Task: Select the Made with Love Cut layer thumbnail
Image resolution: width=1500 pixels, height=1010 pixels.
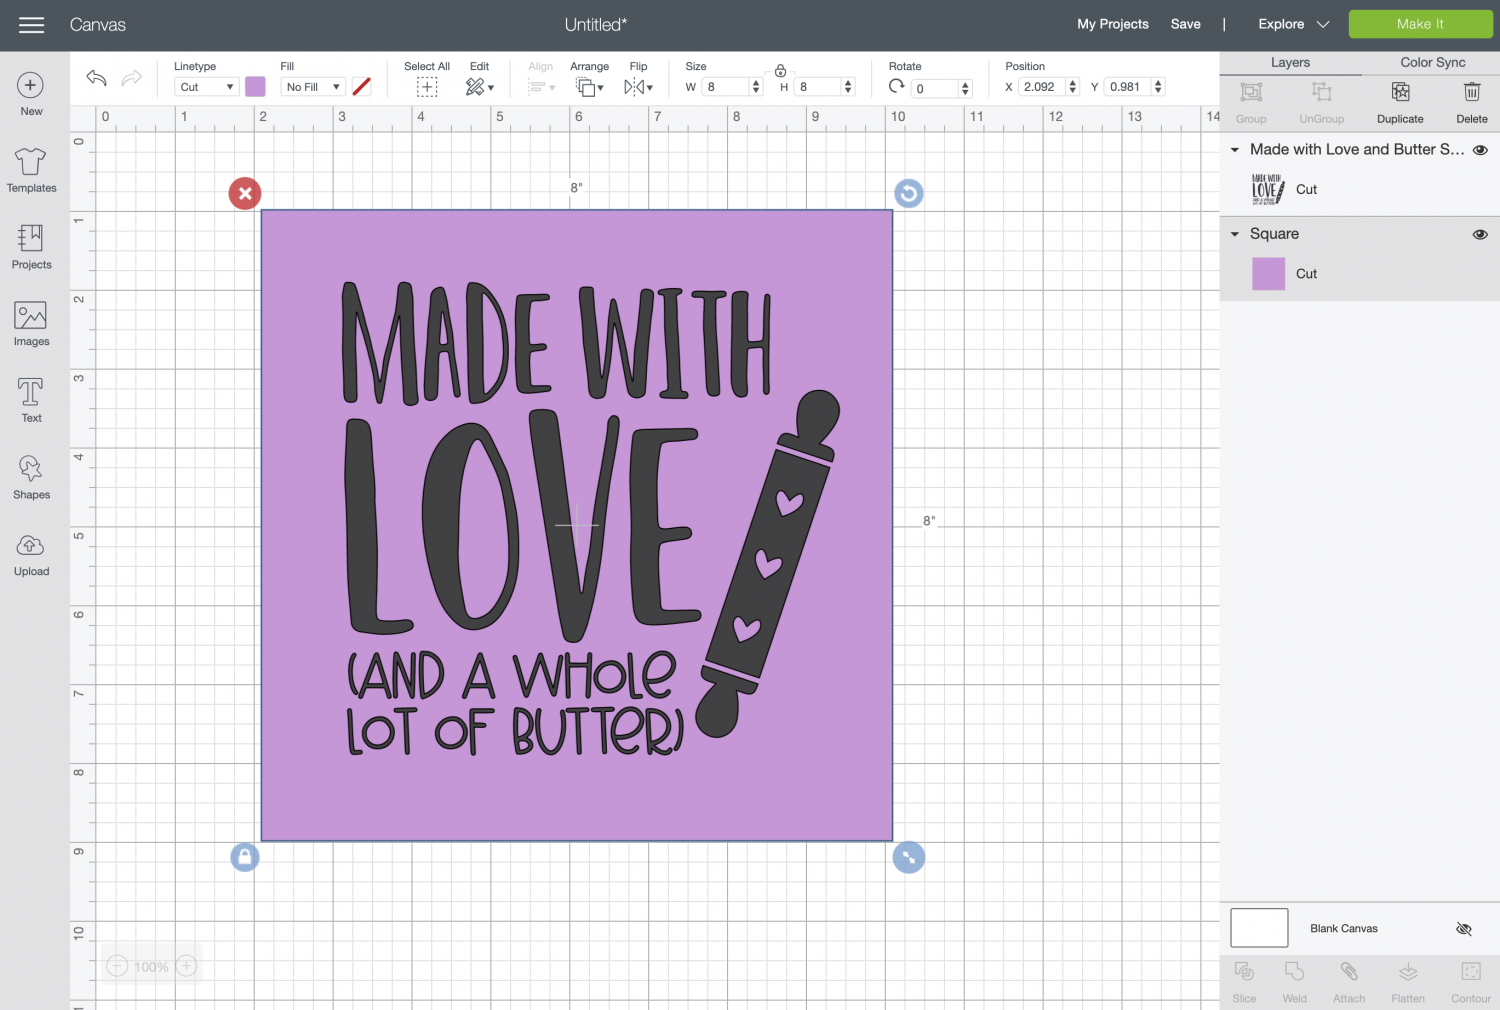Action: coord(1268,189)
